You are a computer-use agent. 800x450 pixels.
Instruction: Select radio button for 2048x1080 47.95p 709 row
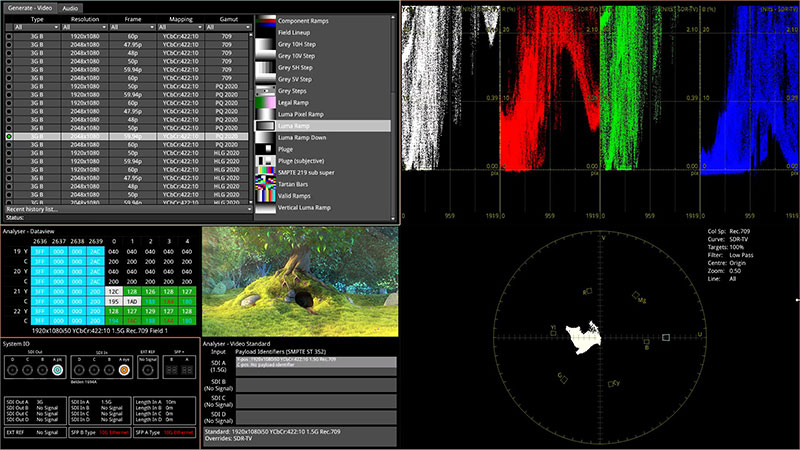(x=9, y=45)
